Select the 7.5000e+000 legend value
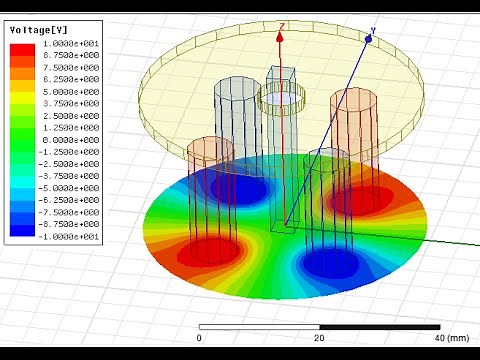480x360 pixels. (x=71, y=68)
